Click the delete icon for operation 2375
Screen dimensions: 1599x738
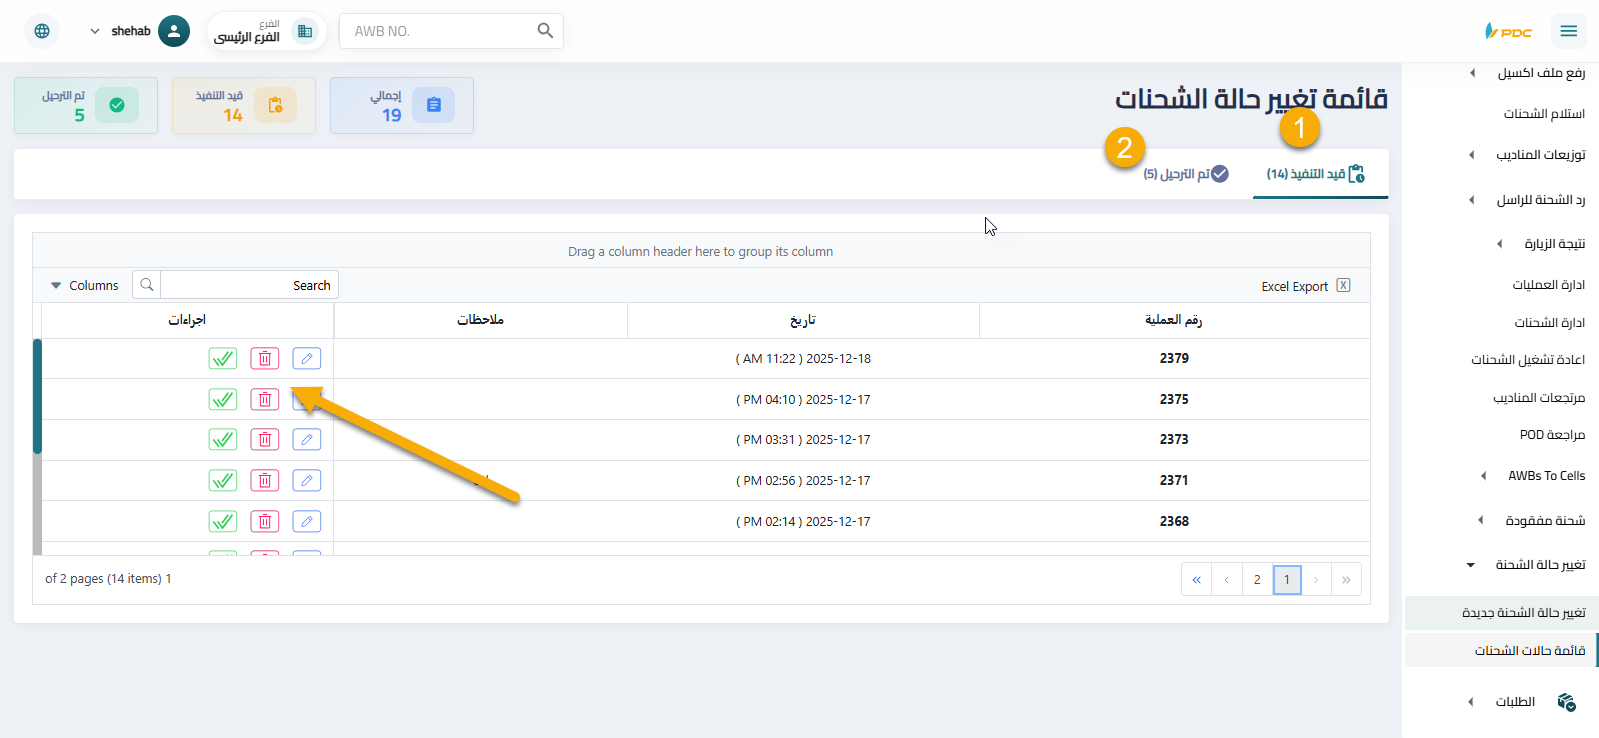264,400
